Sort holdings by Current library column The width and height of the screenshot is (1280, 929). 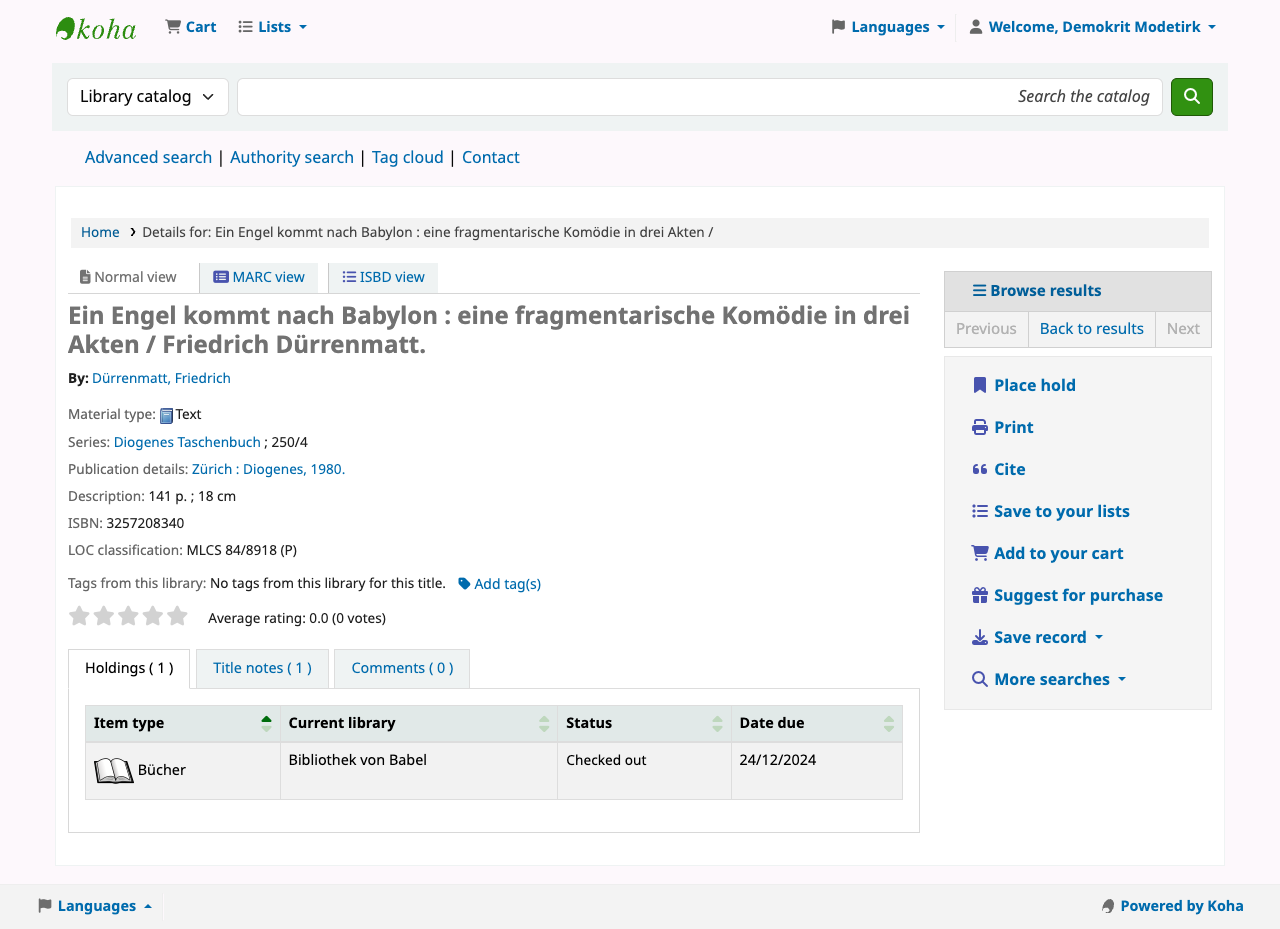coord(419,724)
